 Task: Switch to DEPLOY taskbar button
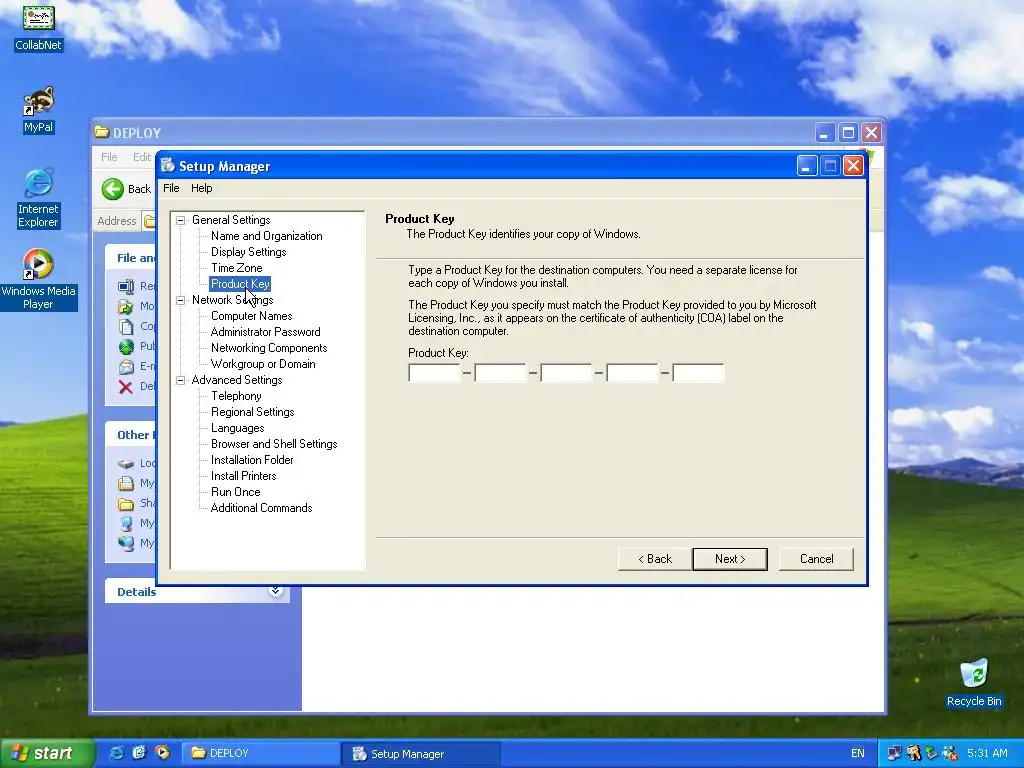(x=259, y=753)
